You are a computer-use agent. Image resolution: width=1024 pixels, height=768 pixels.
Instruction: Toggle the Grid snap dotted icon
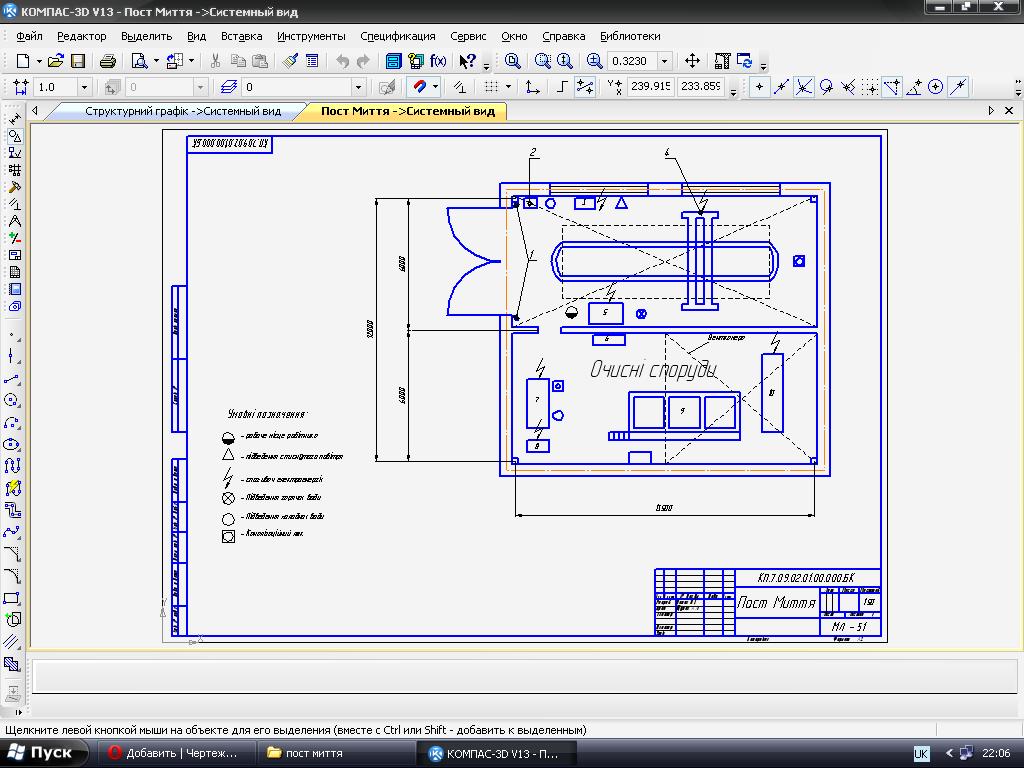tap(870, 87)
